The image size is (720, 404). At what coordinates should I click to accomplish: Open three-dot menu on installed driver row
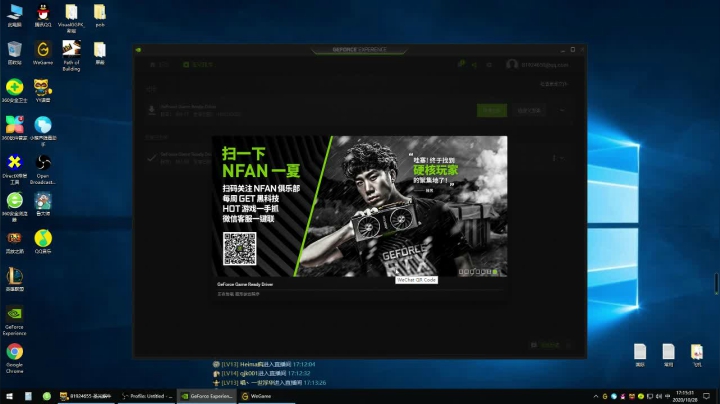554,158
